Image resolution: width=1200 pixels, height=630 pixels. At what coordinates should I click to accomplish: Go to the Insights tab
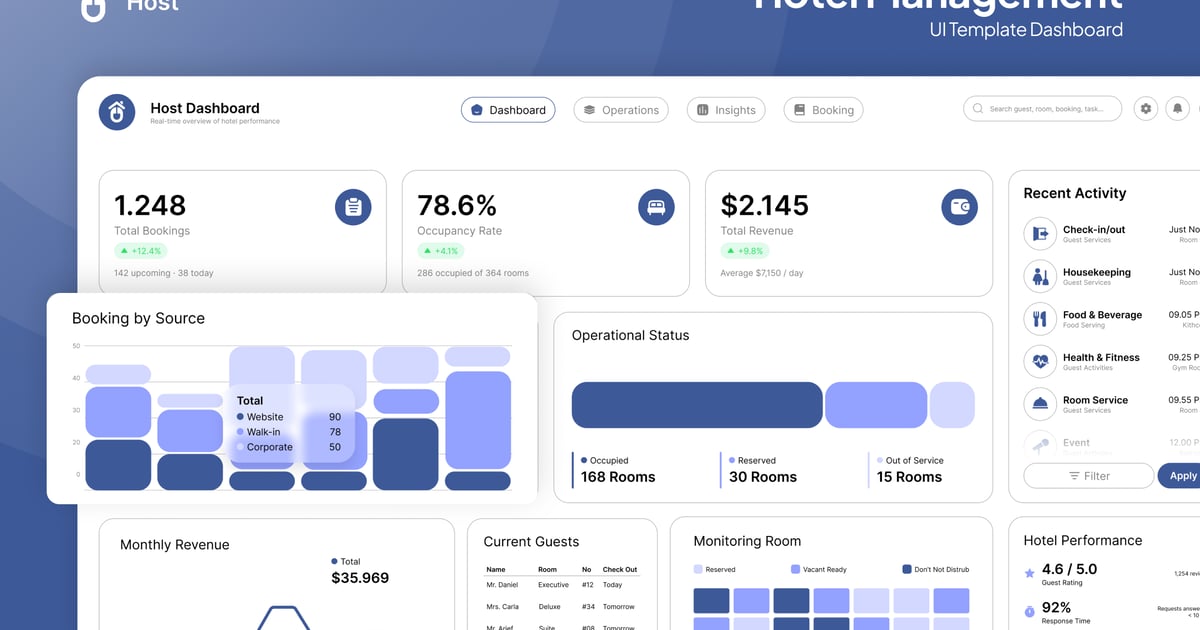(726, 110)
